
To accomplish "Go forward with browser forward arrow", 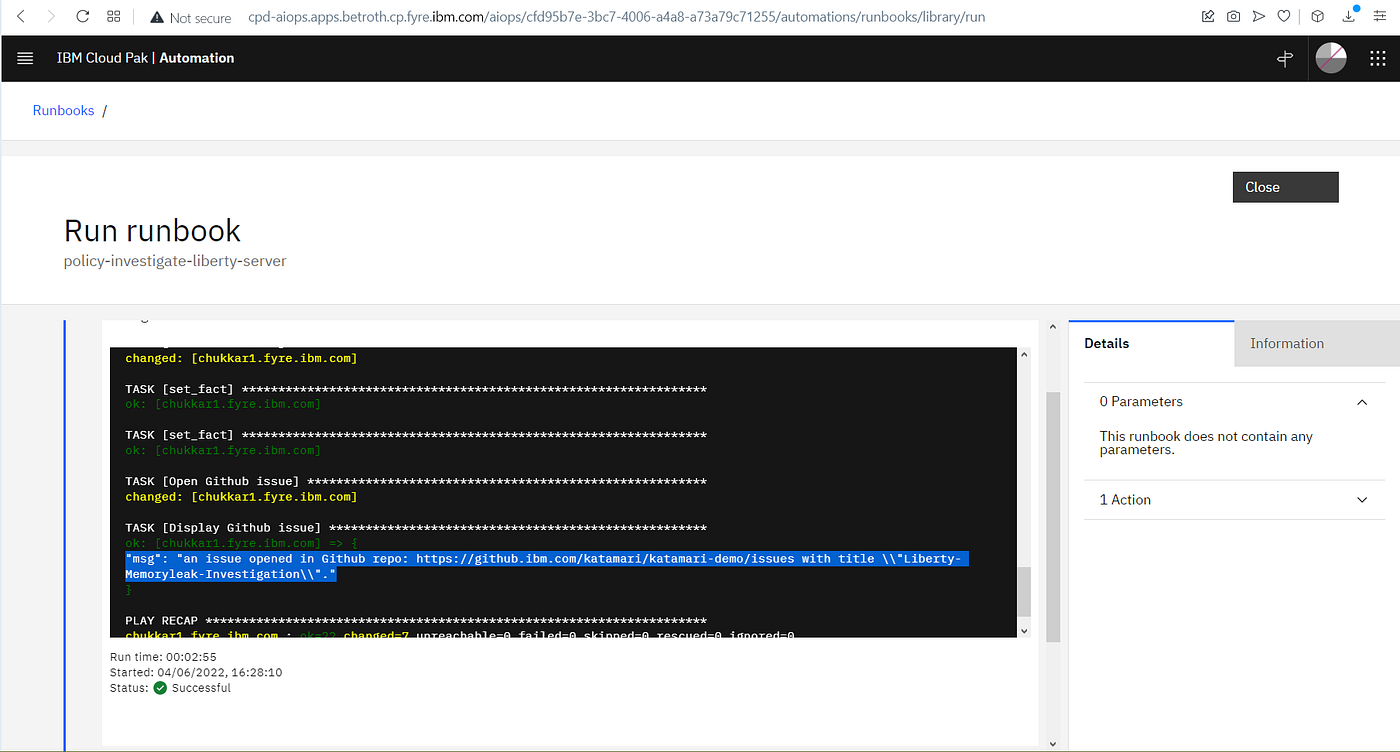I will 51,17.
